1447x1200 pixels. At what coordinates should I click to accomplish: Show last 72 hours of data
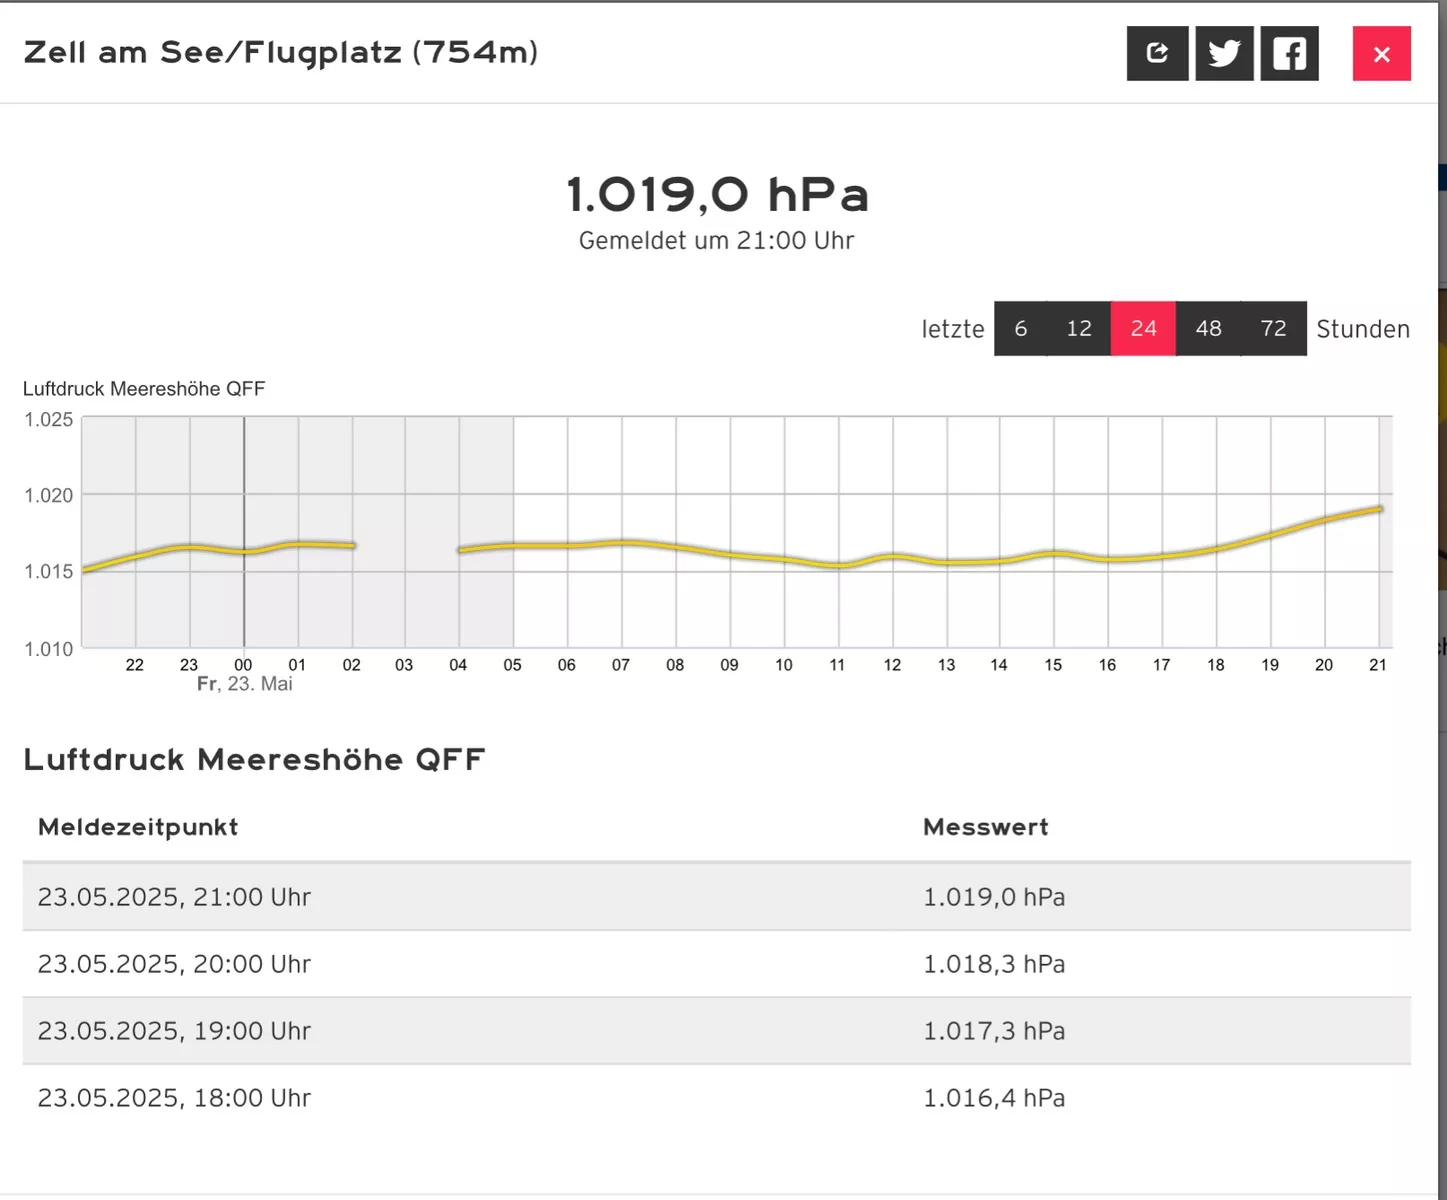(1273, 328)
